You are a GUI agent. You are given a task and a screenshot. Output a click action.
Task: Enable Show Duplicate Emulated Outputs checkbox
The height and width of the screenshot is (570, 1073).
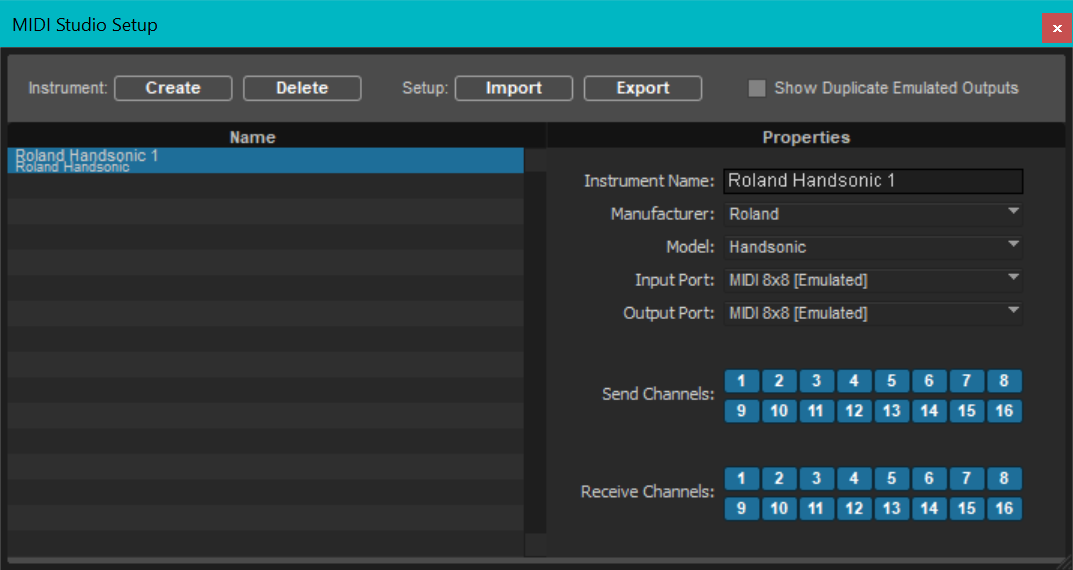(x=757, y=88)
